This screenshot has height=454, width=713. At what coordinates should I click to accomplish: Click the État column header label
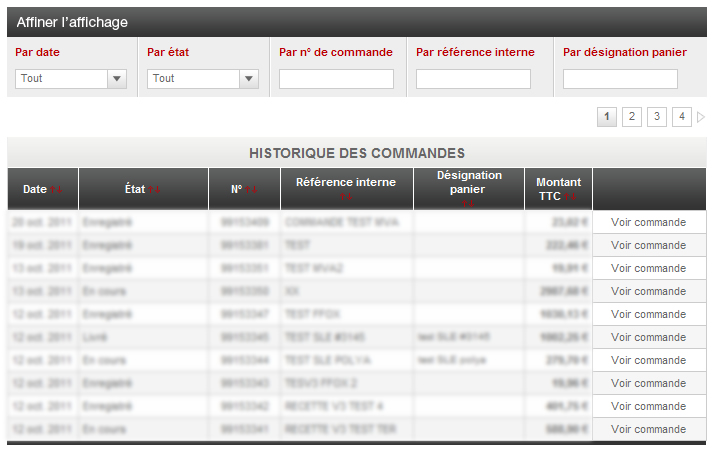coord(135,189)
